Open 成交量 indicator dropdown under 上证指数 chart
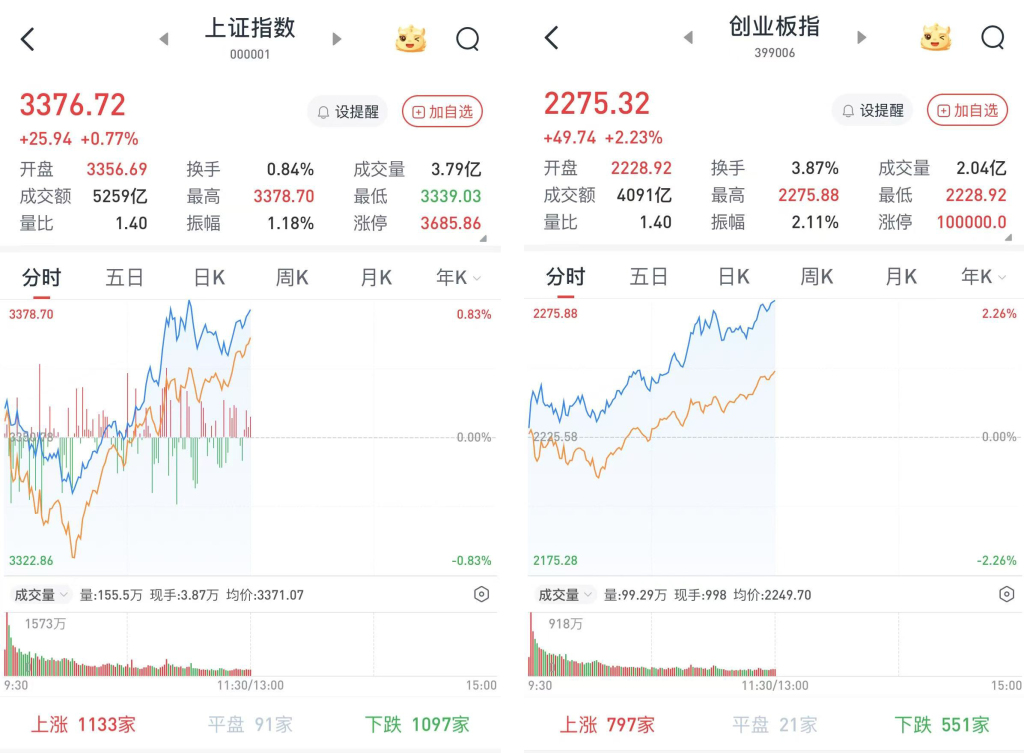The width and height of the screenshot is (1024, 753). (40, 595)
